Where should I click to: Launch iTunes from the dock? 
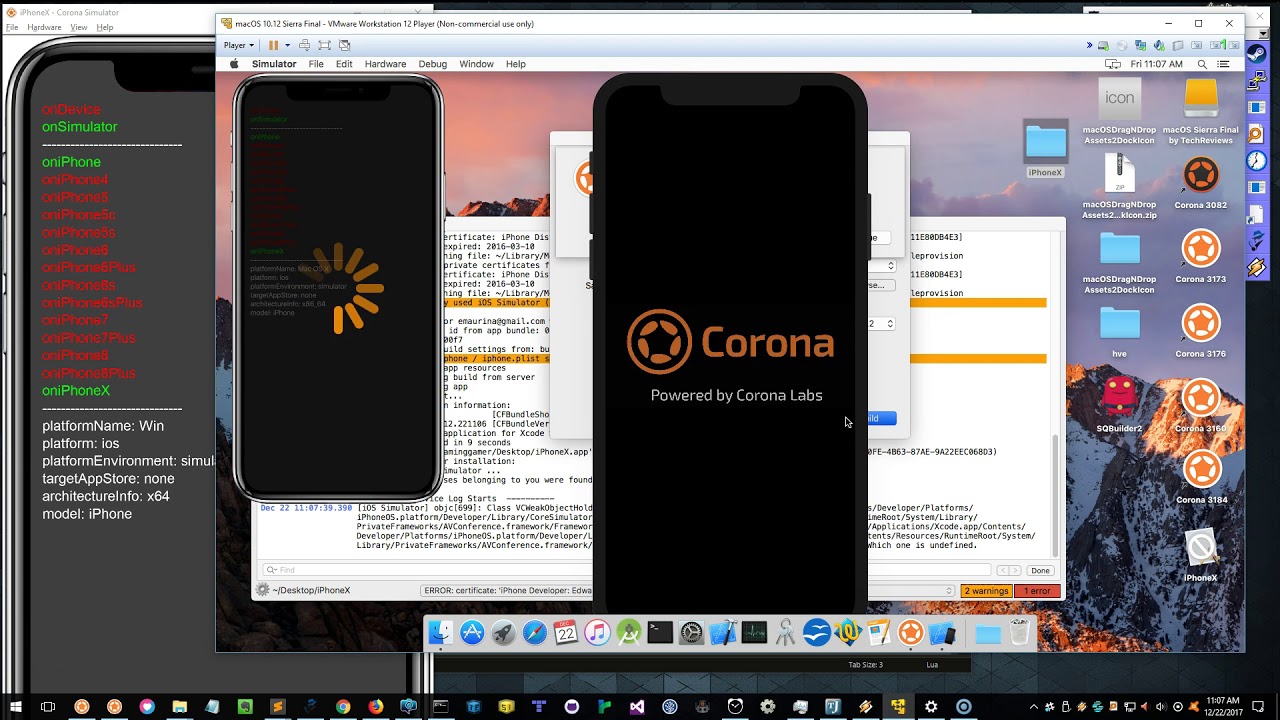597,632
